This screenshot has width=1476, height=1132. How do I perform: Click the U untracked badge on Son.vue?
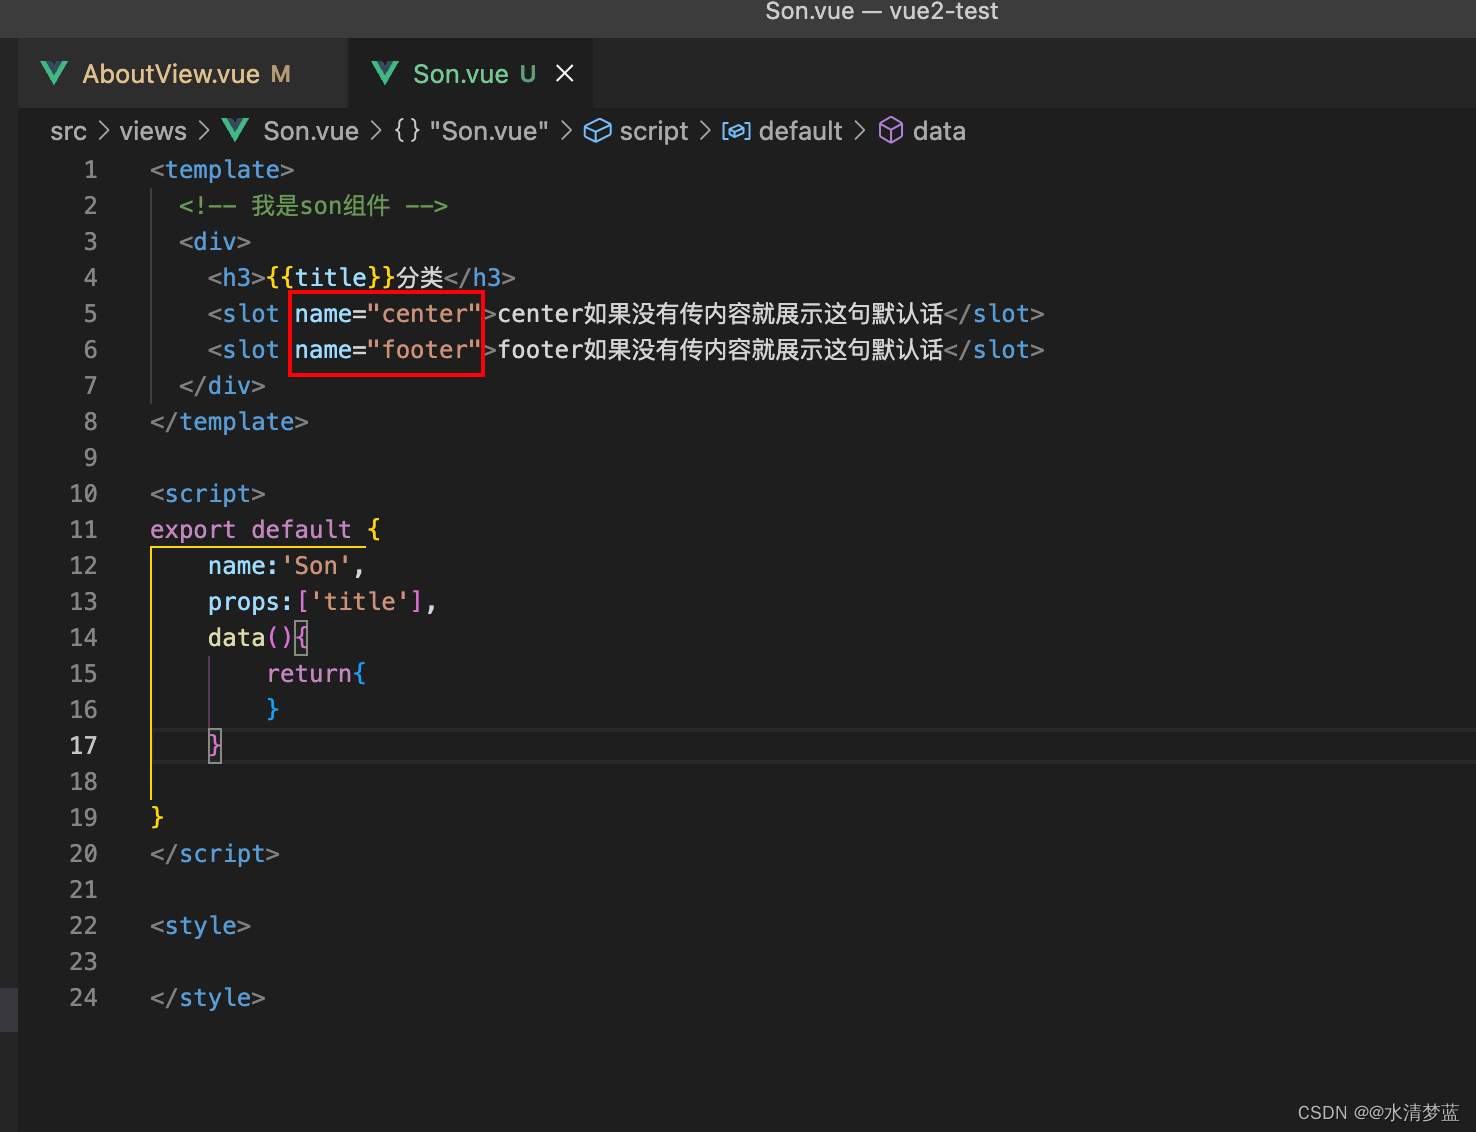pyautogui.click(x=528, y=74)
